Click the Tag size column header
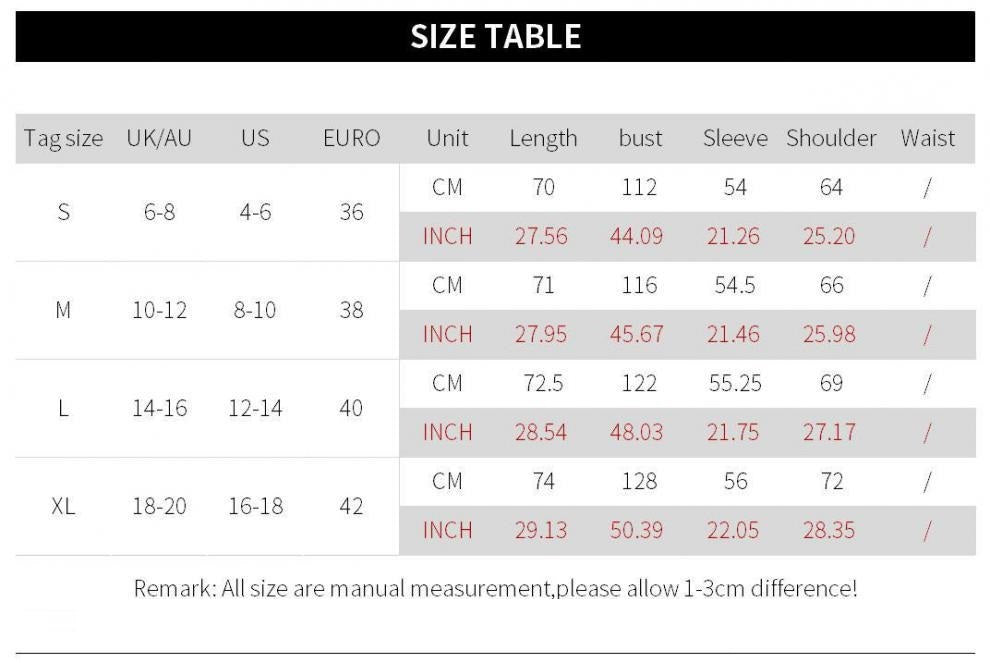 (x=63, y=138)
